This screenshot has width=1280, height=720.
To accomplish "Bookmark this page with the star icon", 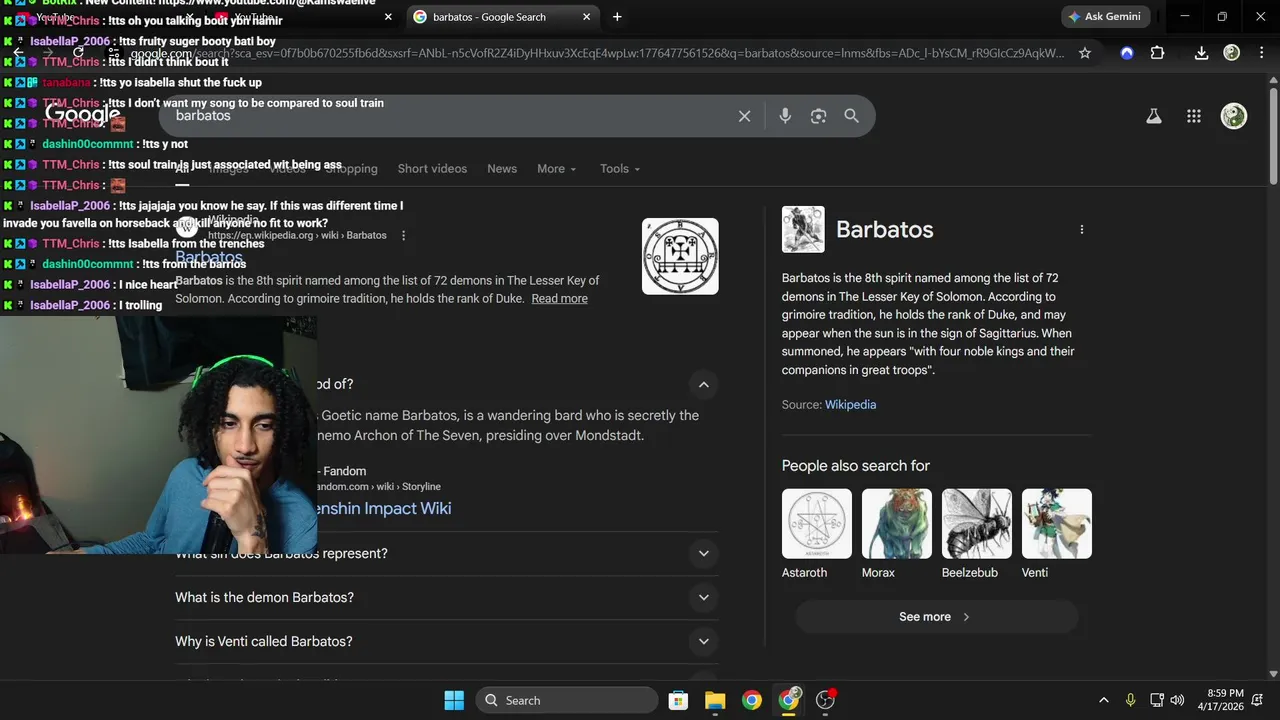I will [1085, 53].
